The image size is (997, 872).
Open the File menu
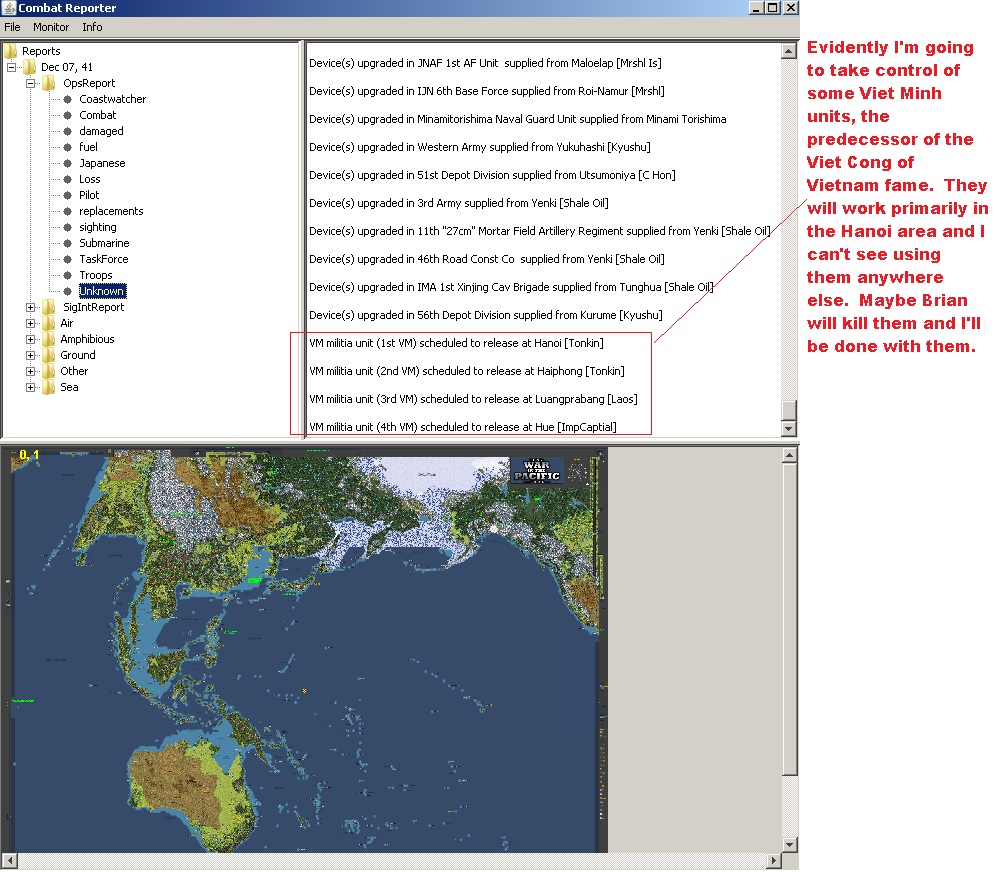tap(12, 27)
